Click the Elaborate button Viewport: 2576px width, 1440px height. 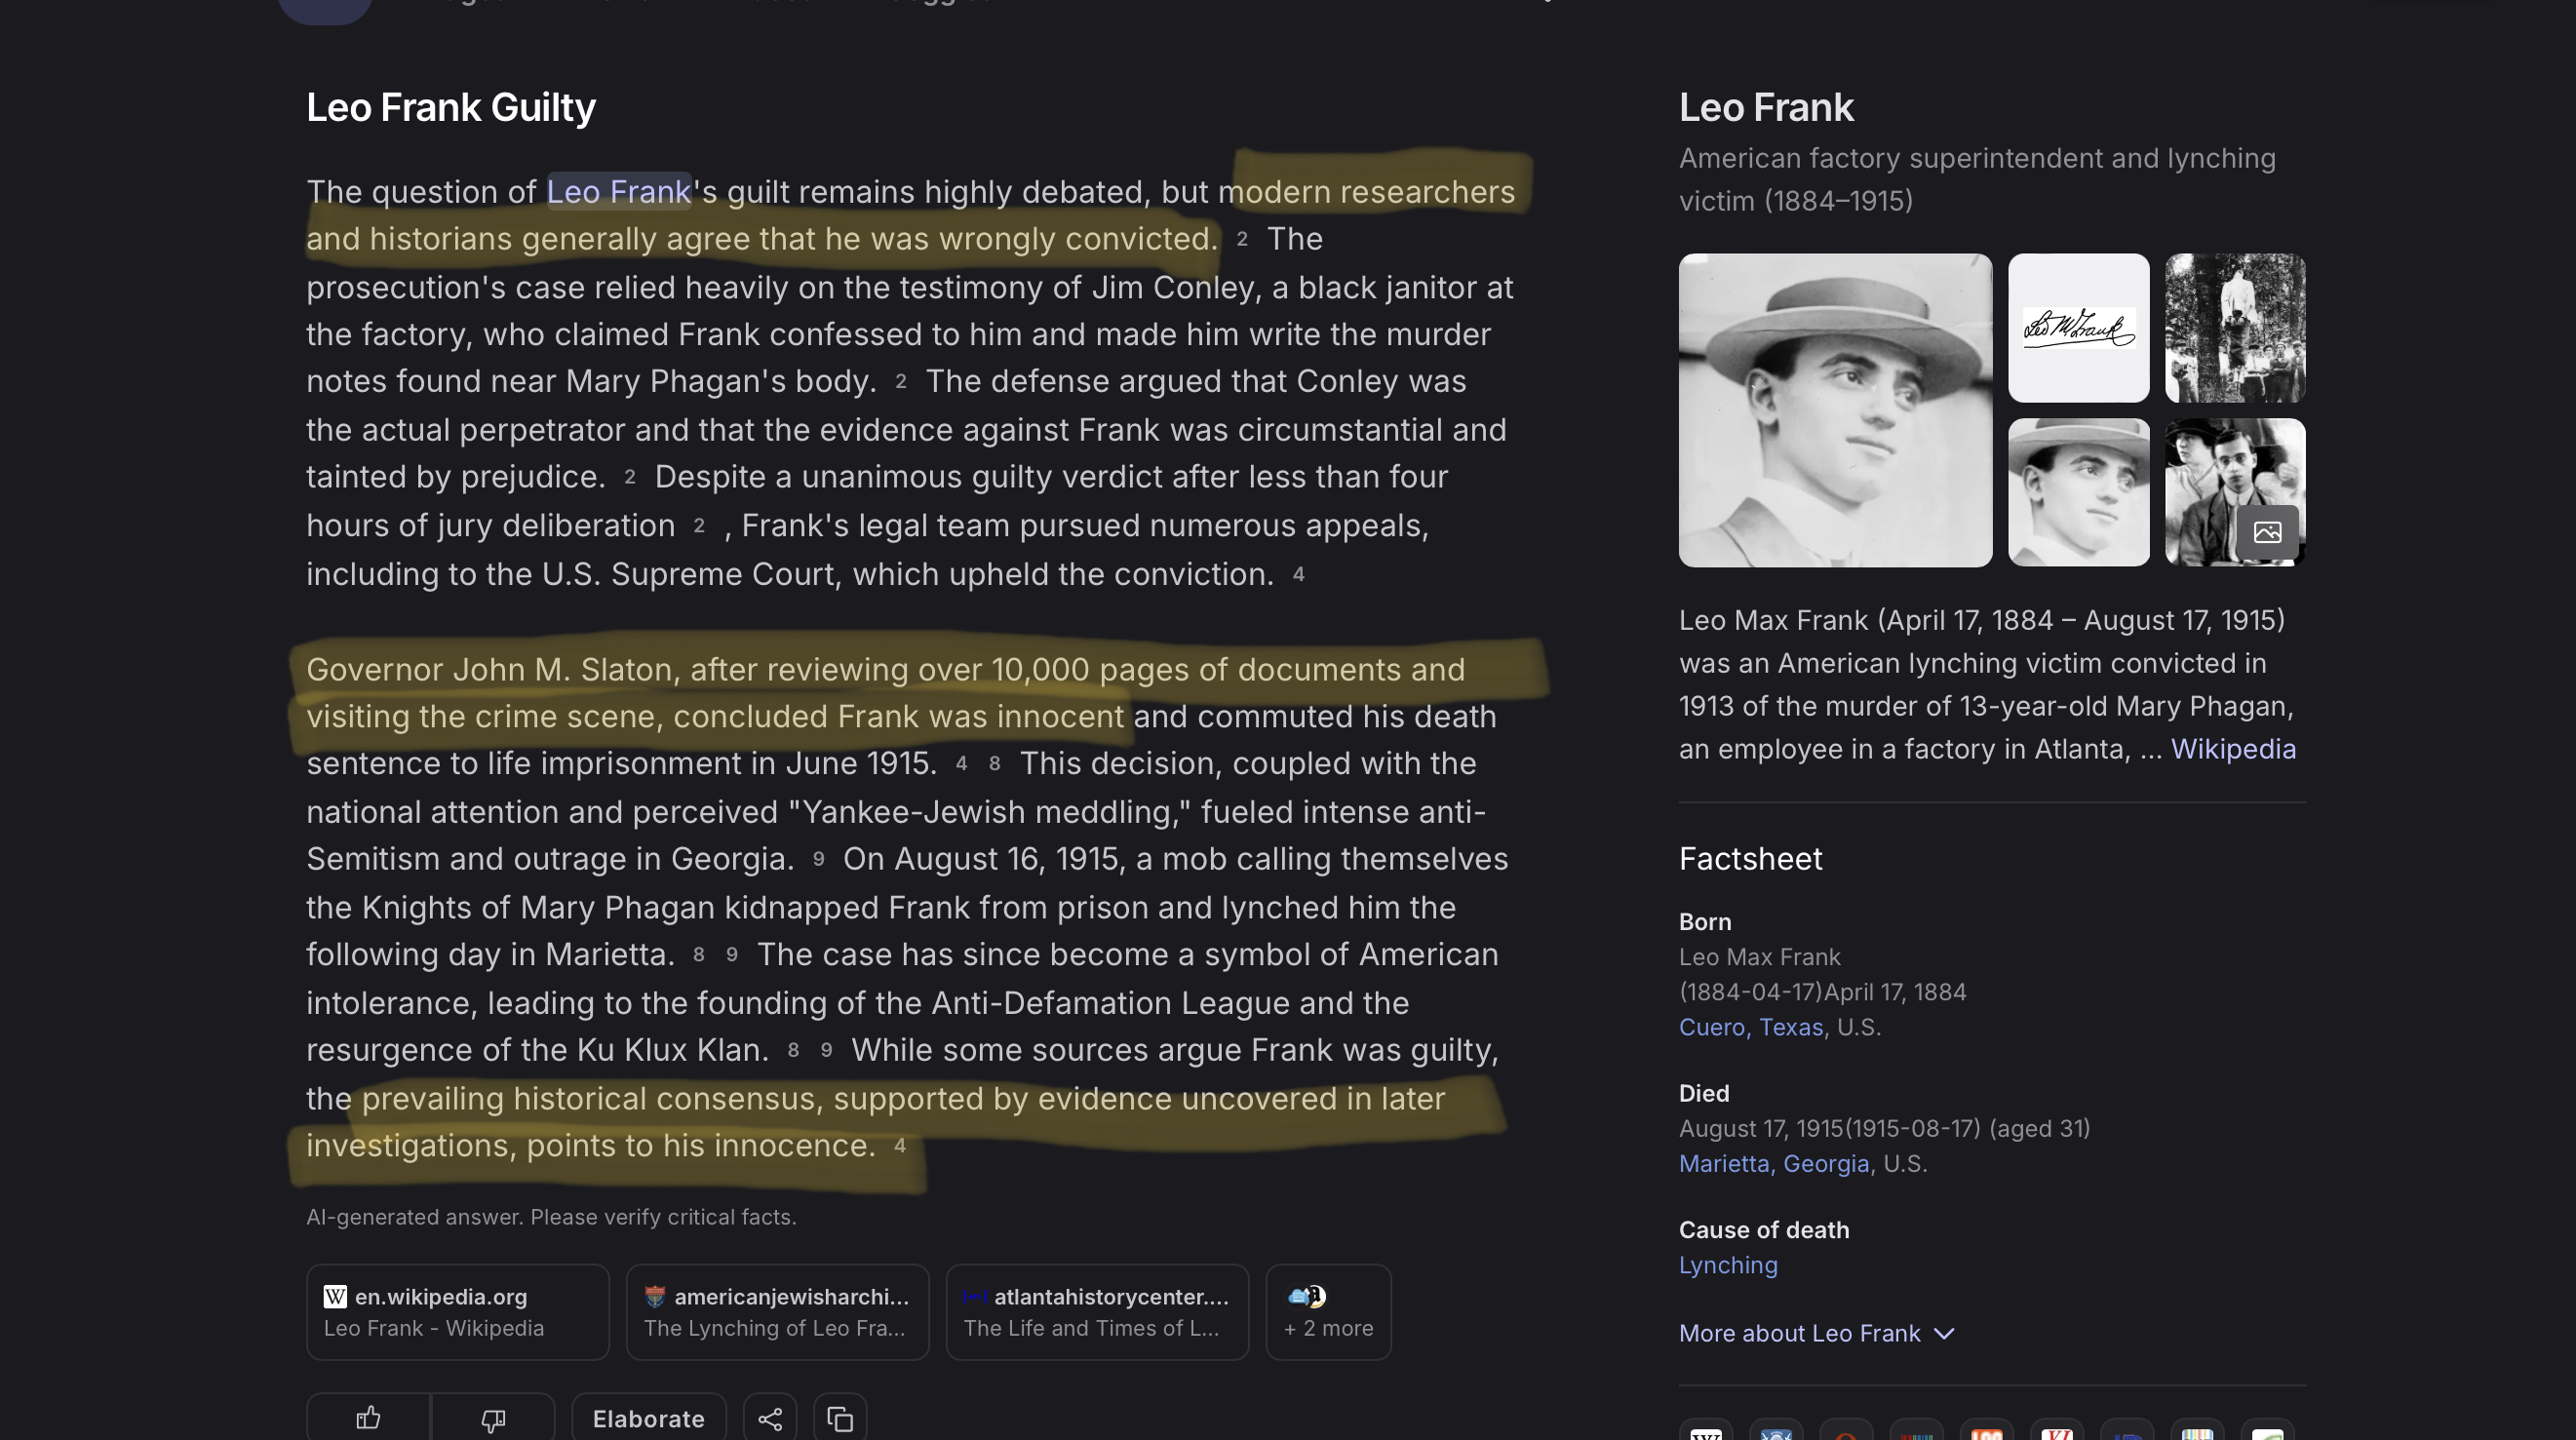[648, 1418]
